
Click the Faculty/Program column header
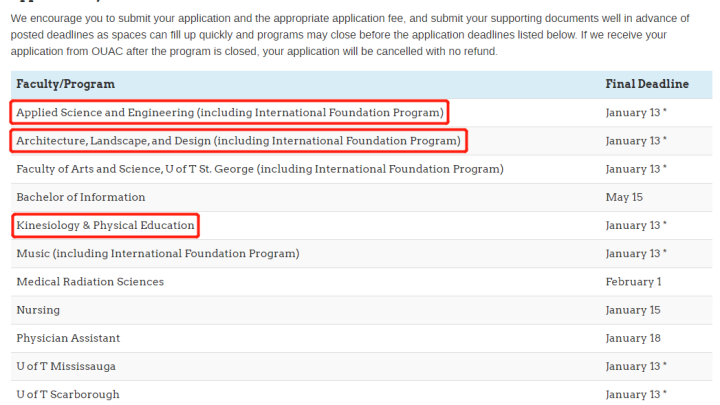click(65, 84)
